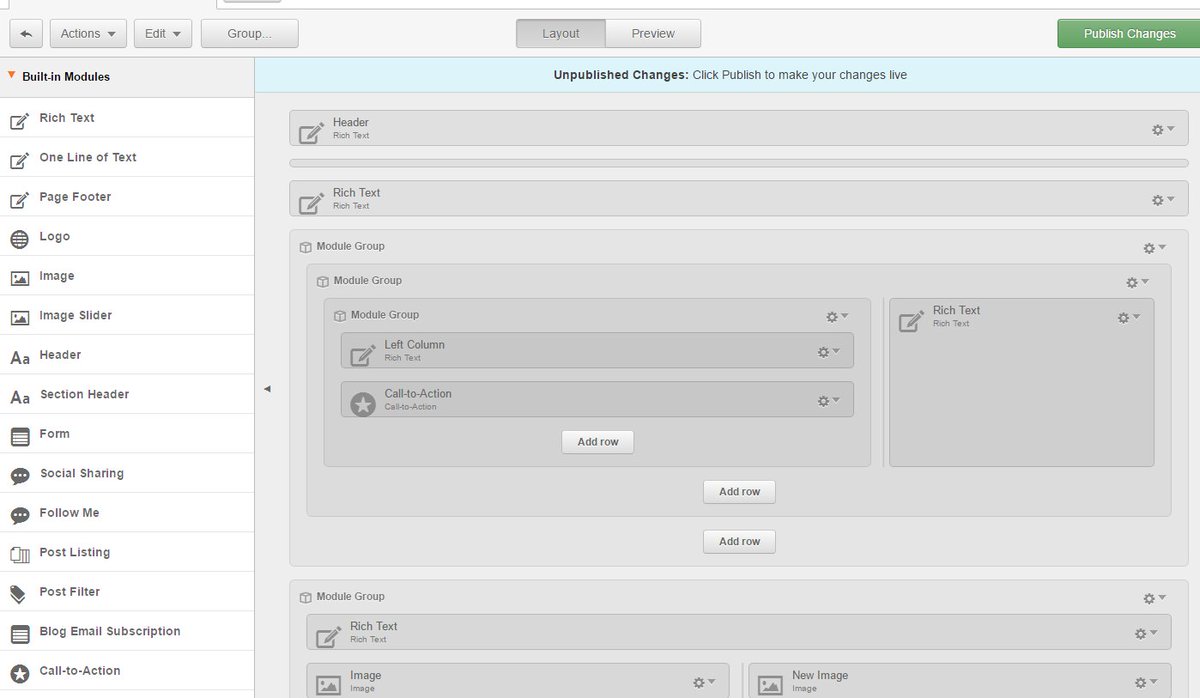Click the Header module edit icon in layout

tap(311, 131)
